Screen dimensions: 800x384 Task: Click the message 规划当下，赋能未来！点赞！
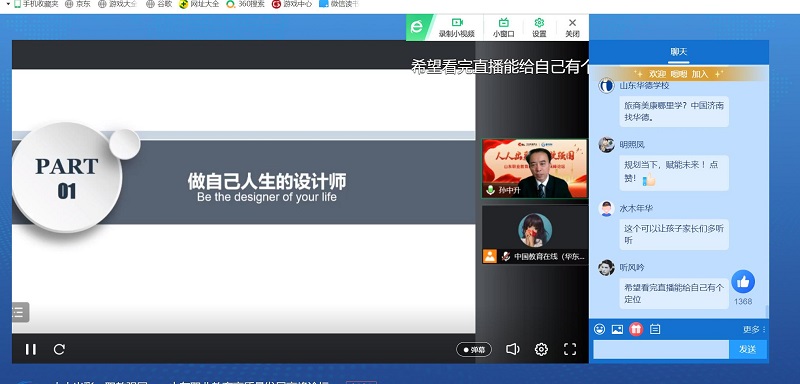point(674,172)
